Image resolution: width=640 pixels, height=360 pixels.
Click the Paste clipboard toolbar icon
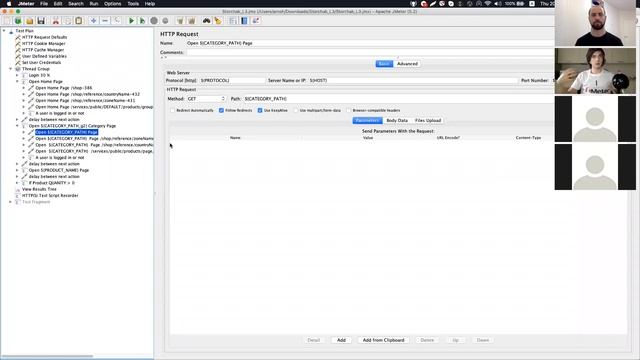pyautogui.click(x=79, y=20)
